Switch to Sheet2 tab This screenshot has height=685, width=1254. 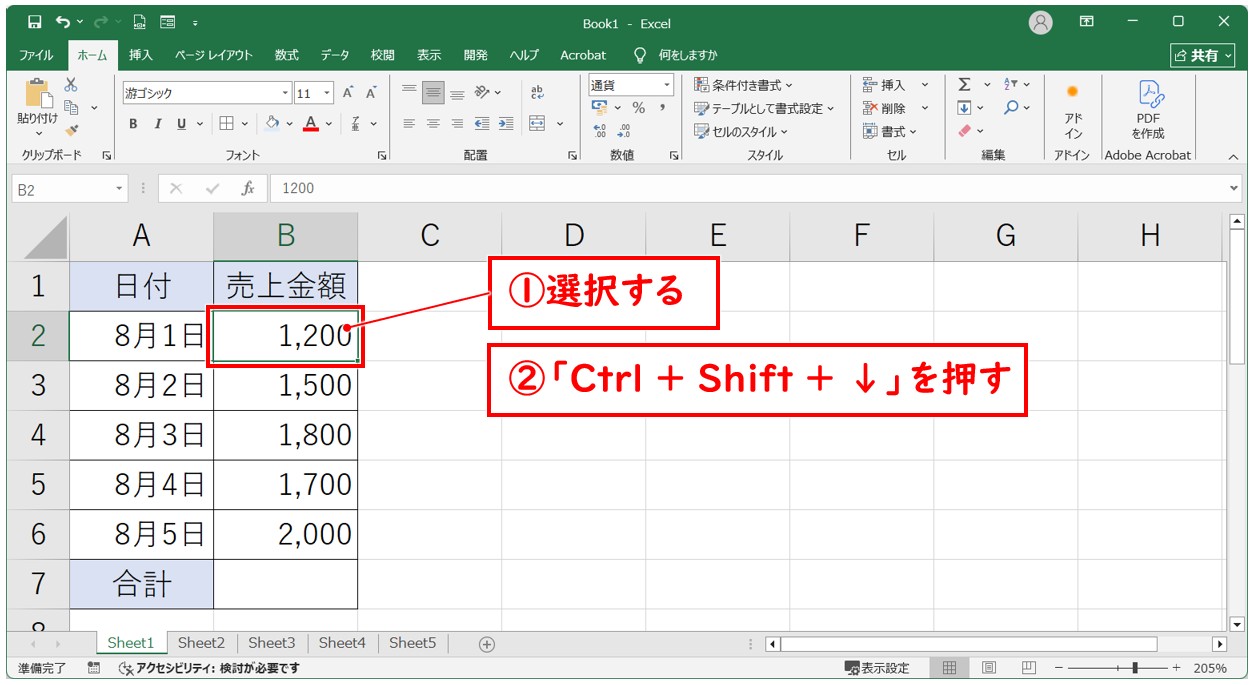point(201,643)
